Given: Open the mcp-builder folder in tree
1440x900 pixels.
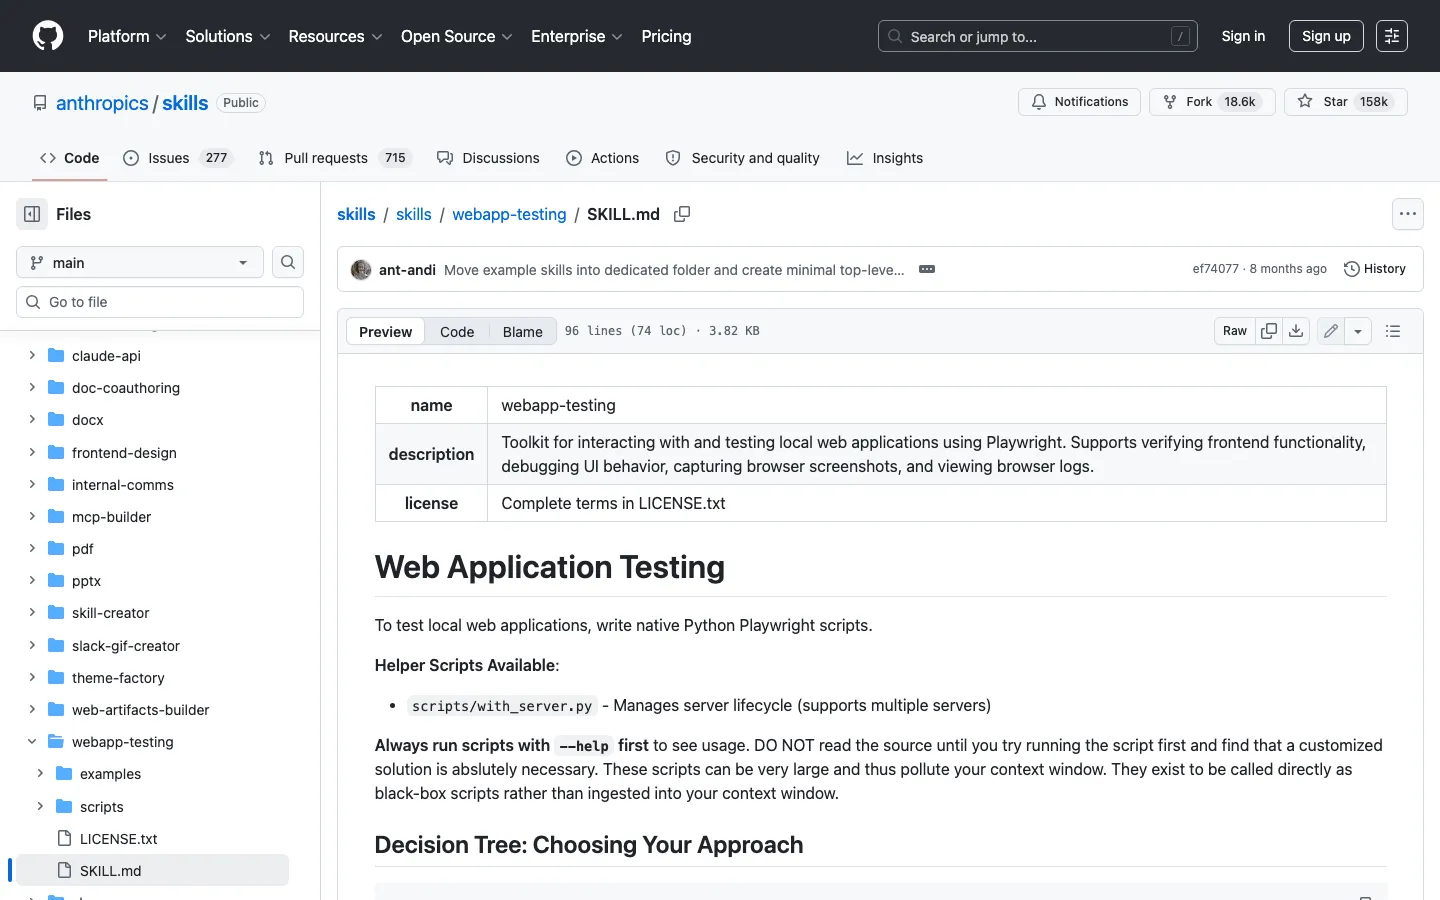Looking at the screenshot, I should pyautogui.click(x=111, y=517).
